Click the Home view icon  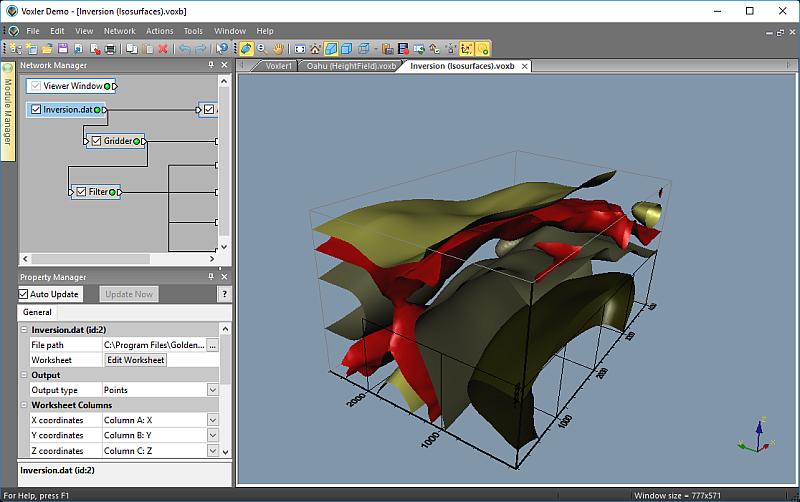[x=315, y=48]
